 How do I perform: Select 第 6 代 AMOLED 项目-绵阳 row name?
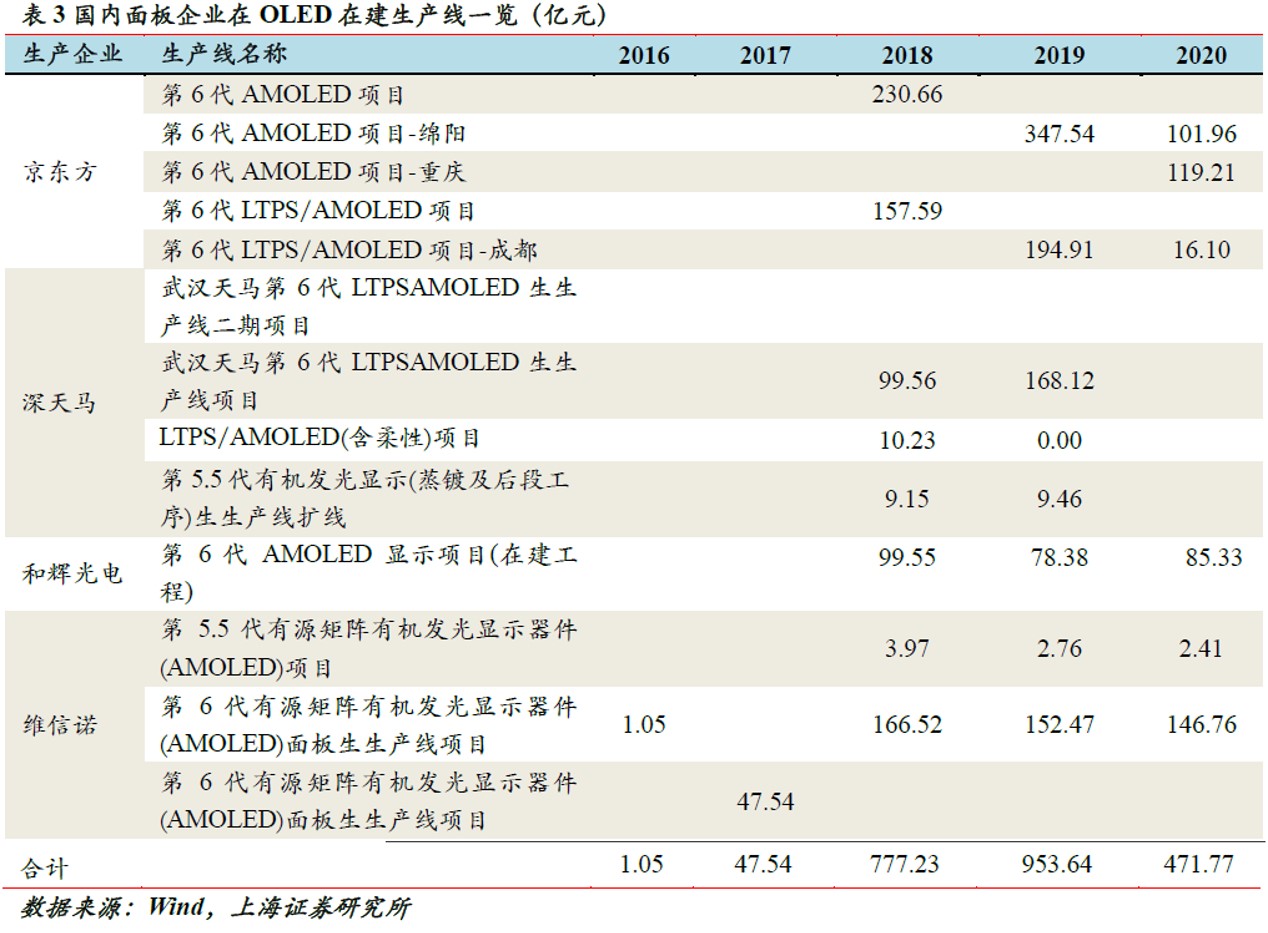point(313,133)
